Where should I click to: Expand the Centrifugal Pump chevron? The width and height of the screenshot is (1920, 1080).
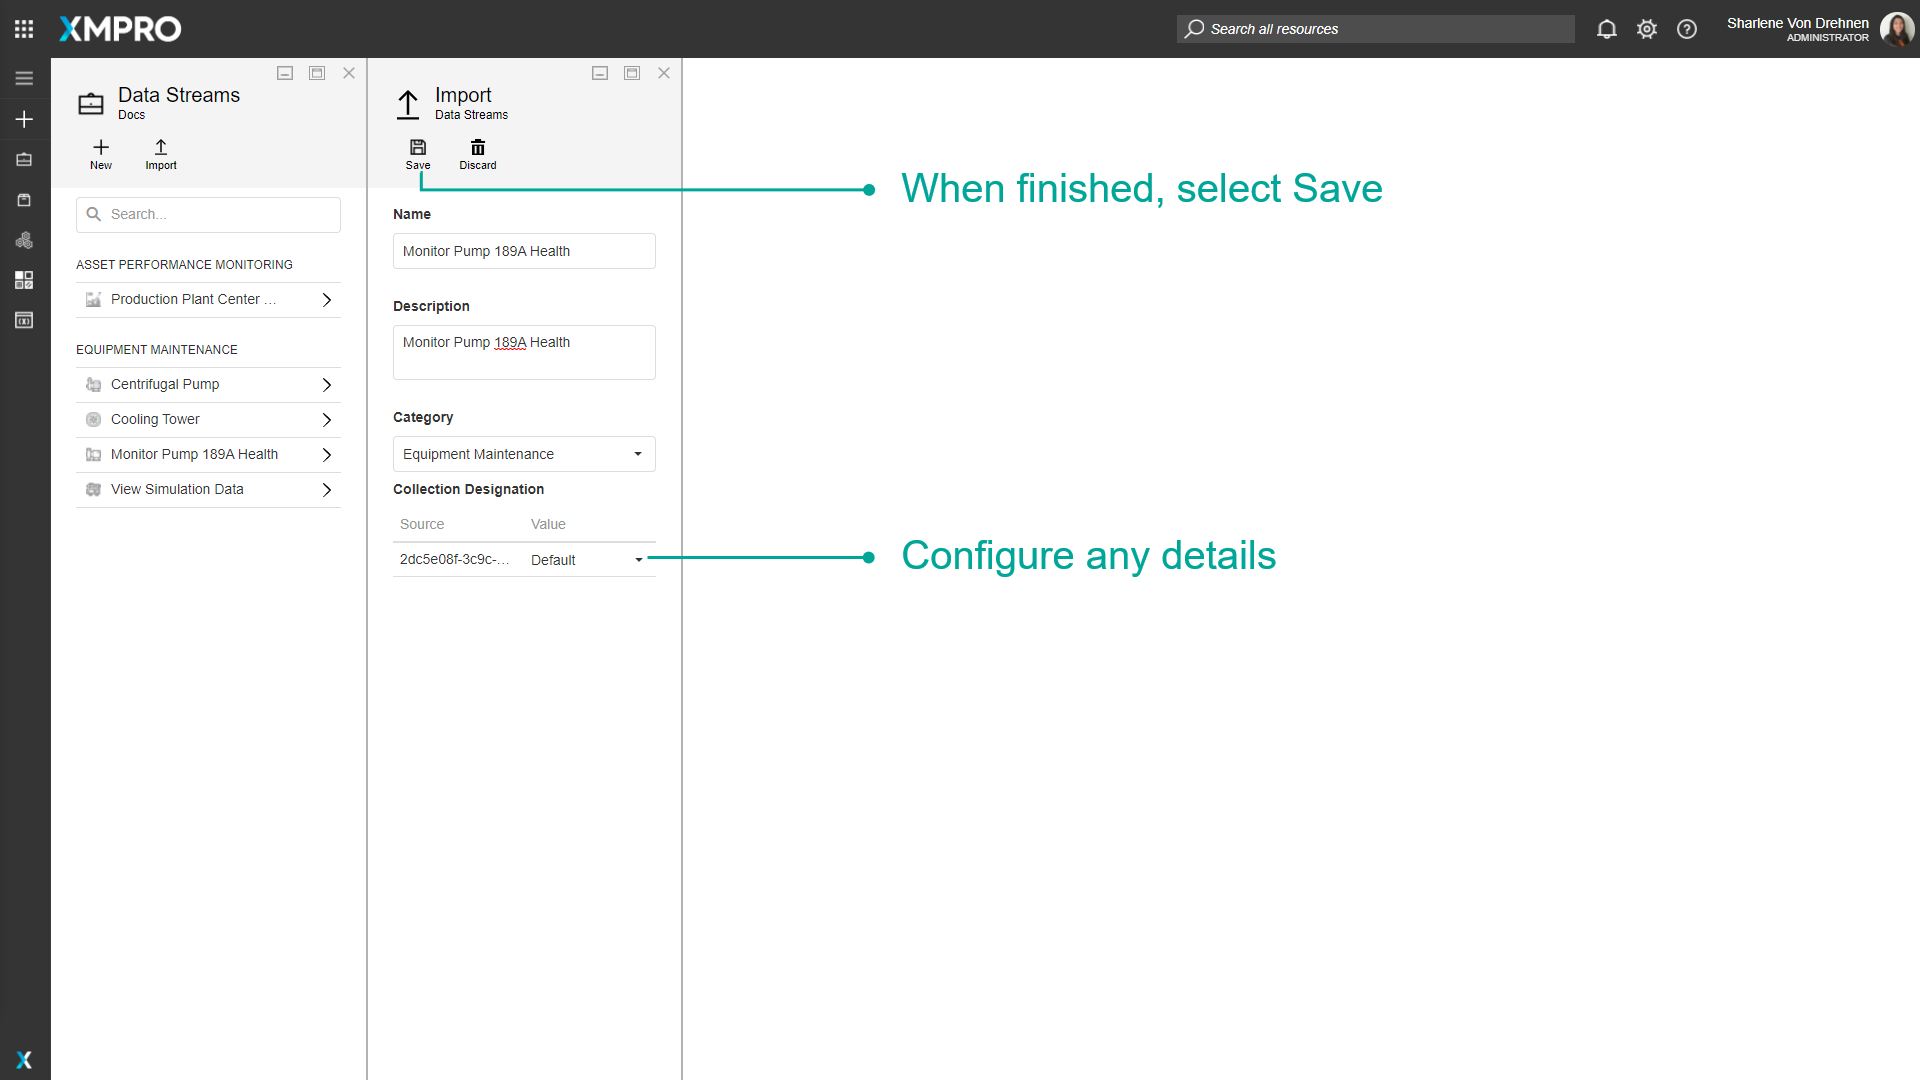(x=327, y=385)
